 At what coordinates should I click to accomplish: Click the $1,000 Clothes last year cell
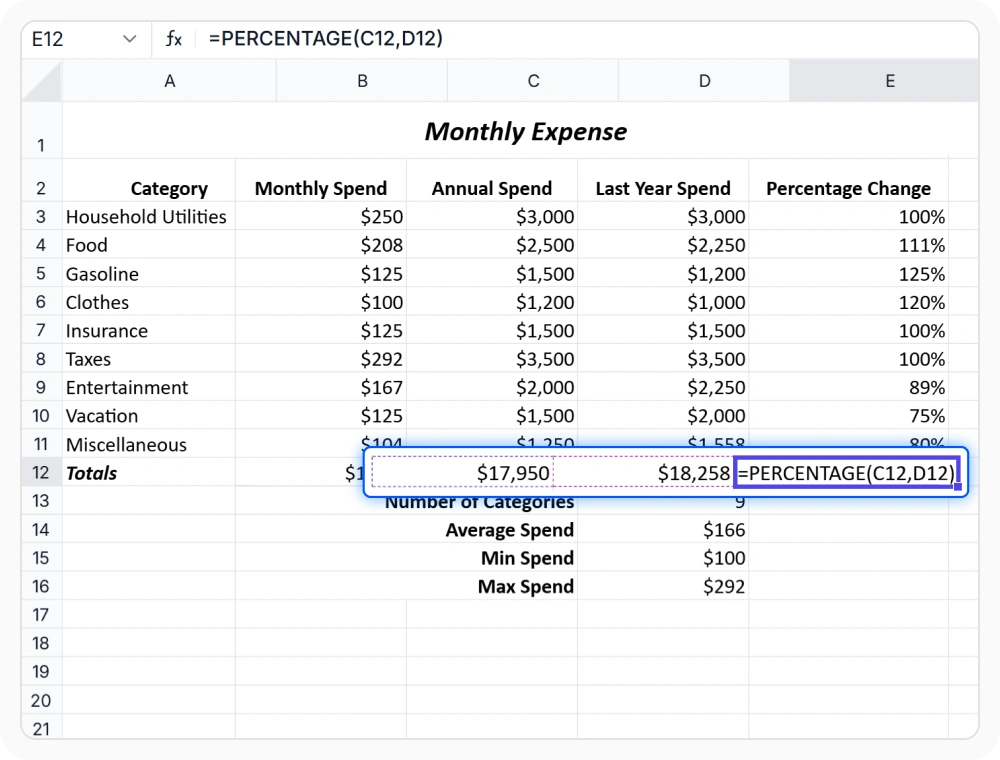click(663, 302)
